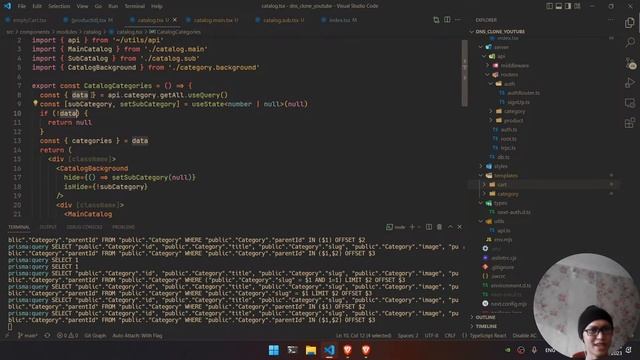Switch to the OUTPUT panel tab
Image resolution: width=640 pixels, height=360 pixels.
click(x=48, y=227)
